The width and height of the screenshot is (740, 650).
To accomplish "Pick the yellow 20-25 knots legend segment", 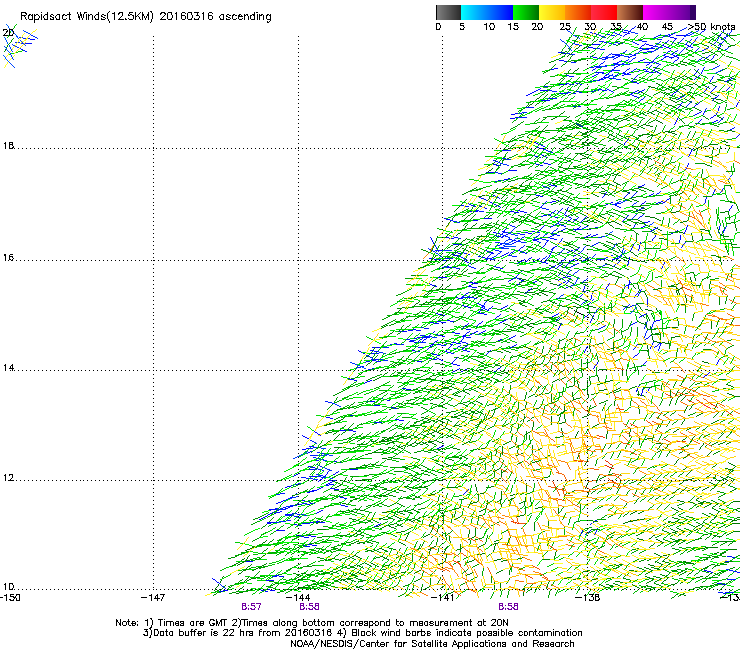I will 552,12.
